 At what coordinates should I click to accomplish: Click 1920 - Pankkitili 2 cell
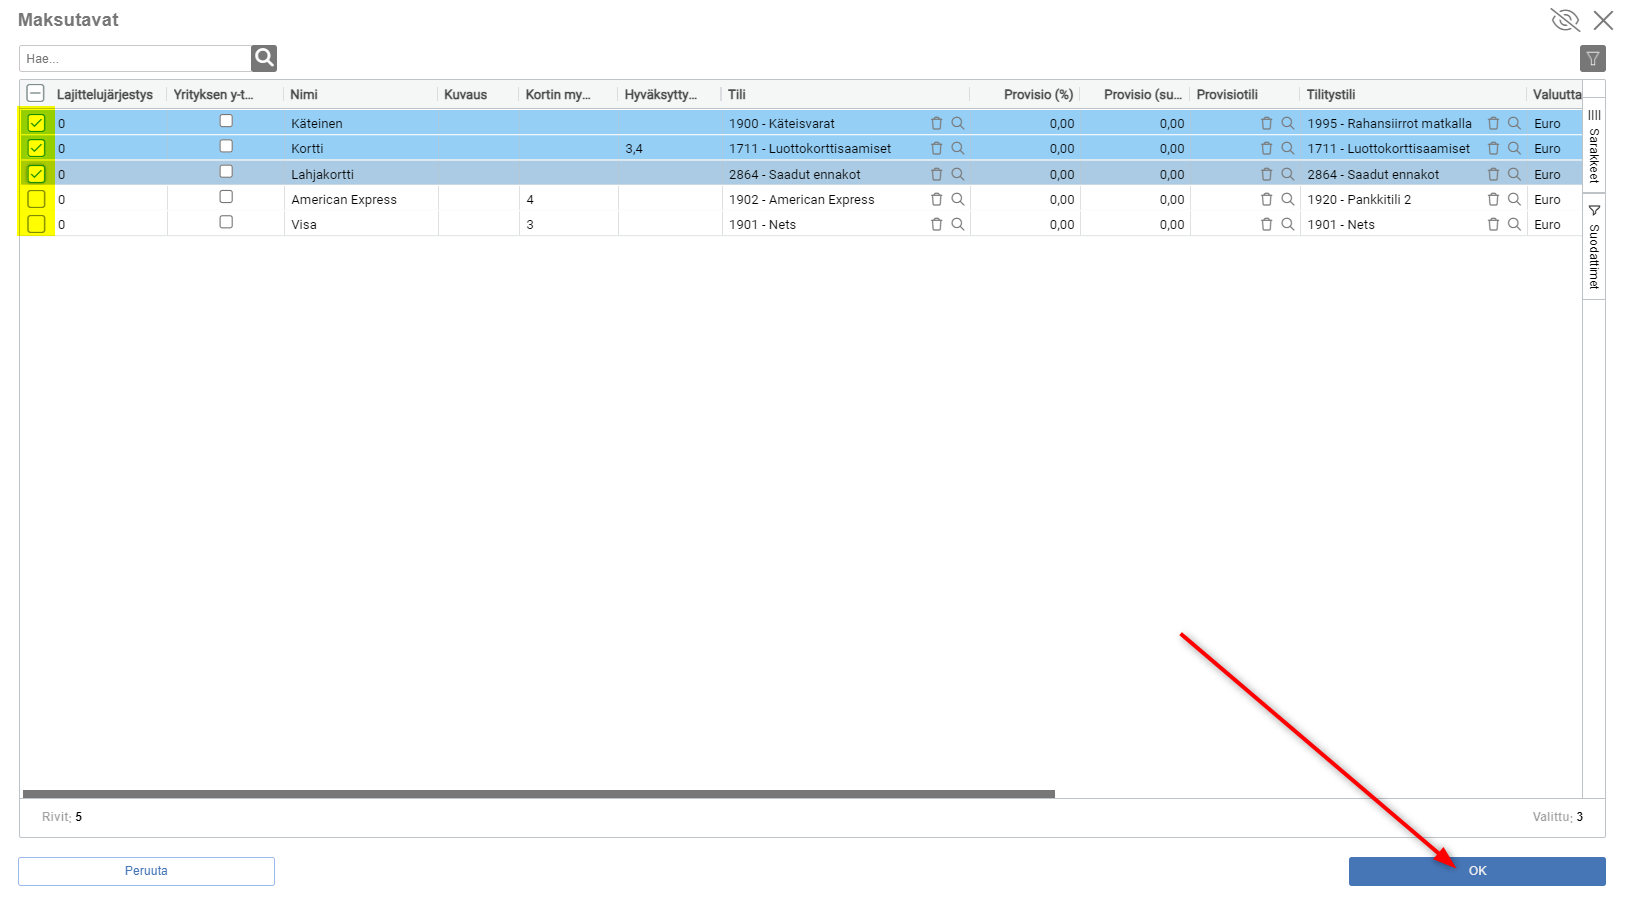coord(1359,199)
